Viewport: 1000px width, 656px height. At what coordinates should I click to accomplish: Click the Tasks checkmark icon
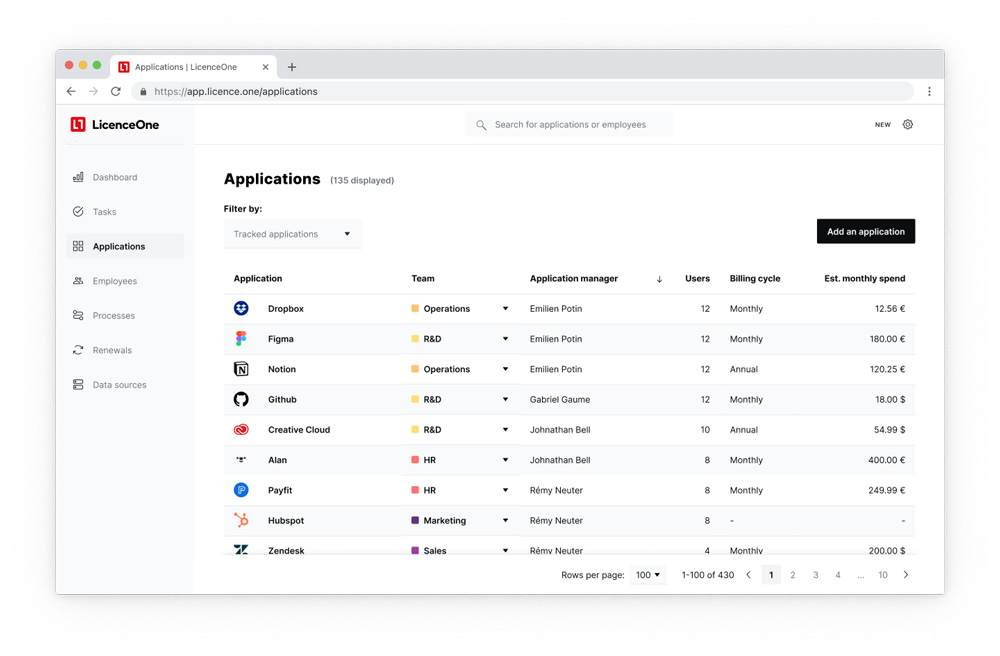(x=78, y=212)
